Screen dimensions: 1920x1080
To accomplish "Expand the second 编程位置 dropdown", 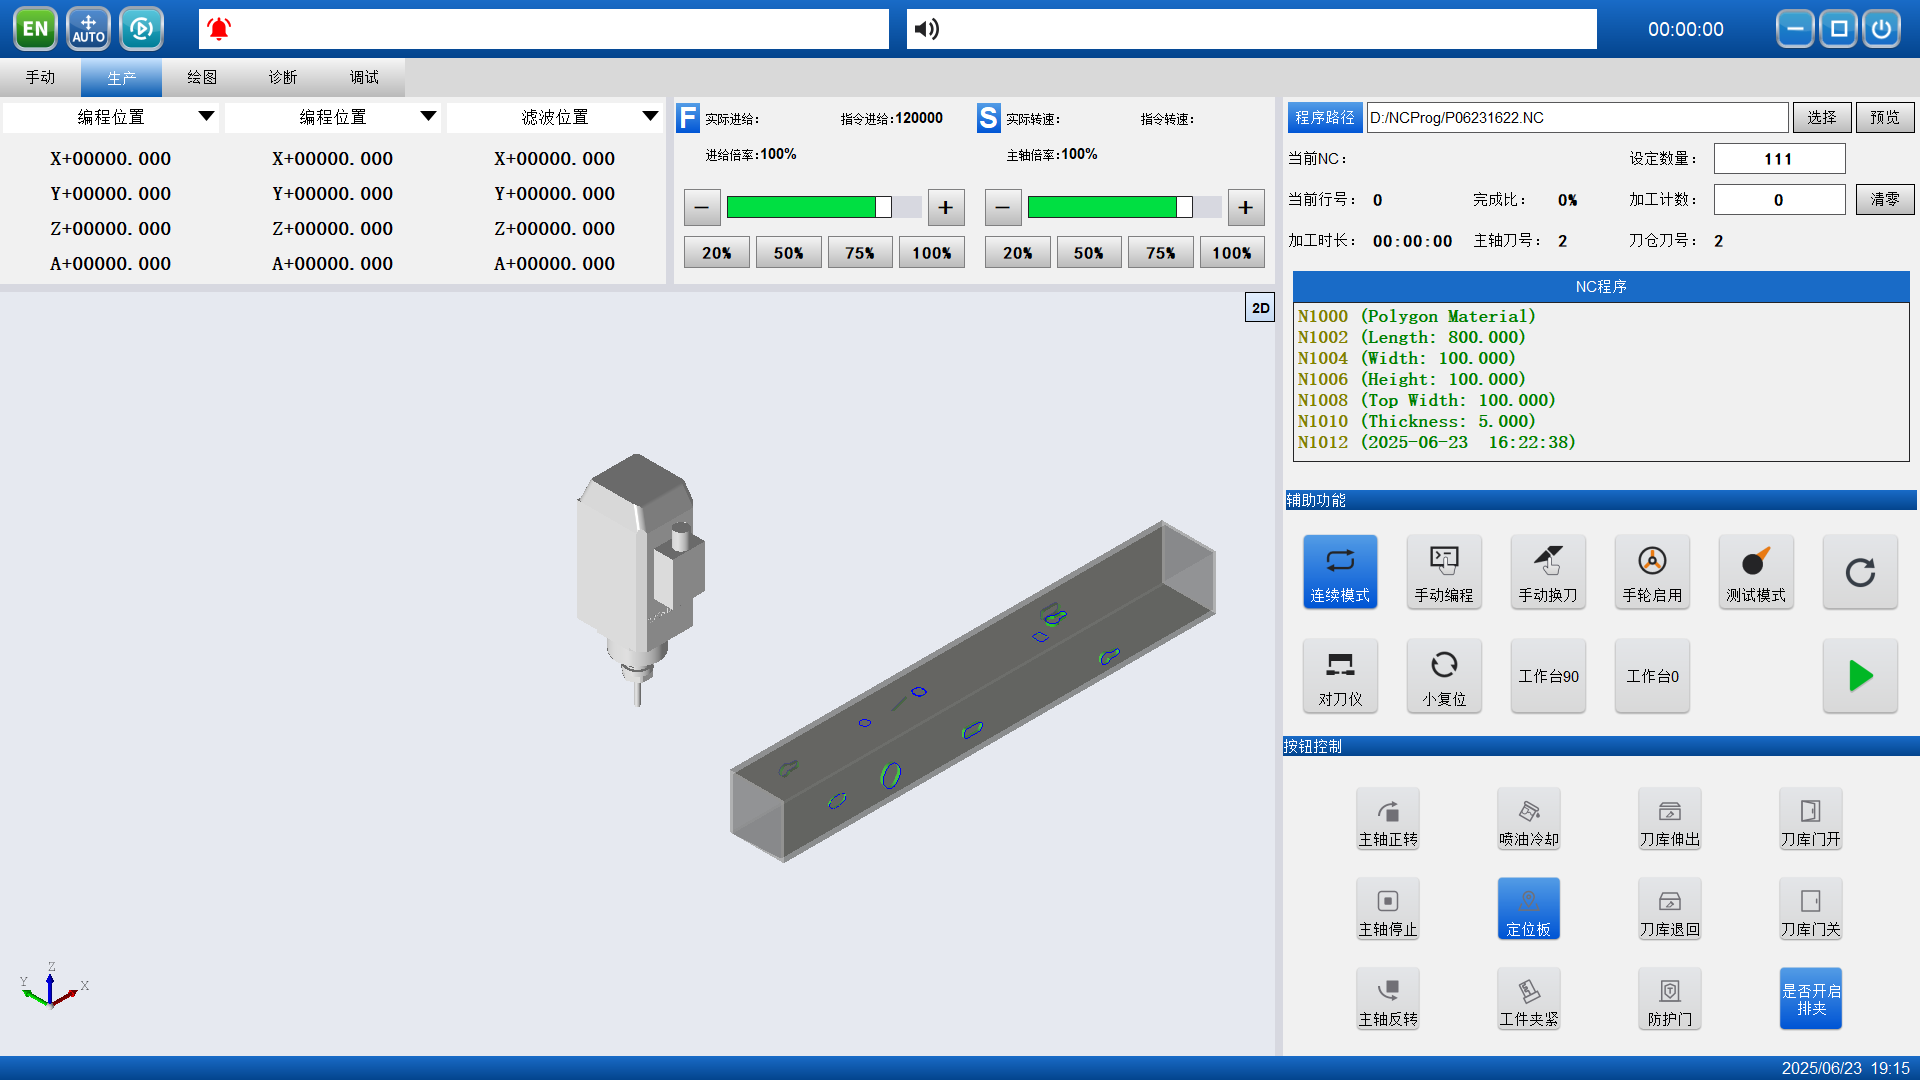I will tap(428, 117).
